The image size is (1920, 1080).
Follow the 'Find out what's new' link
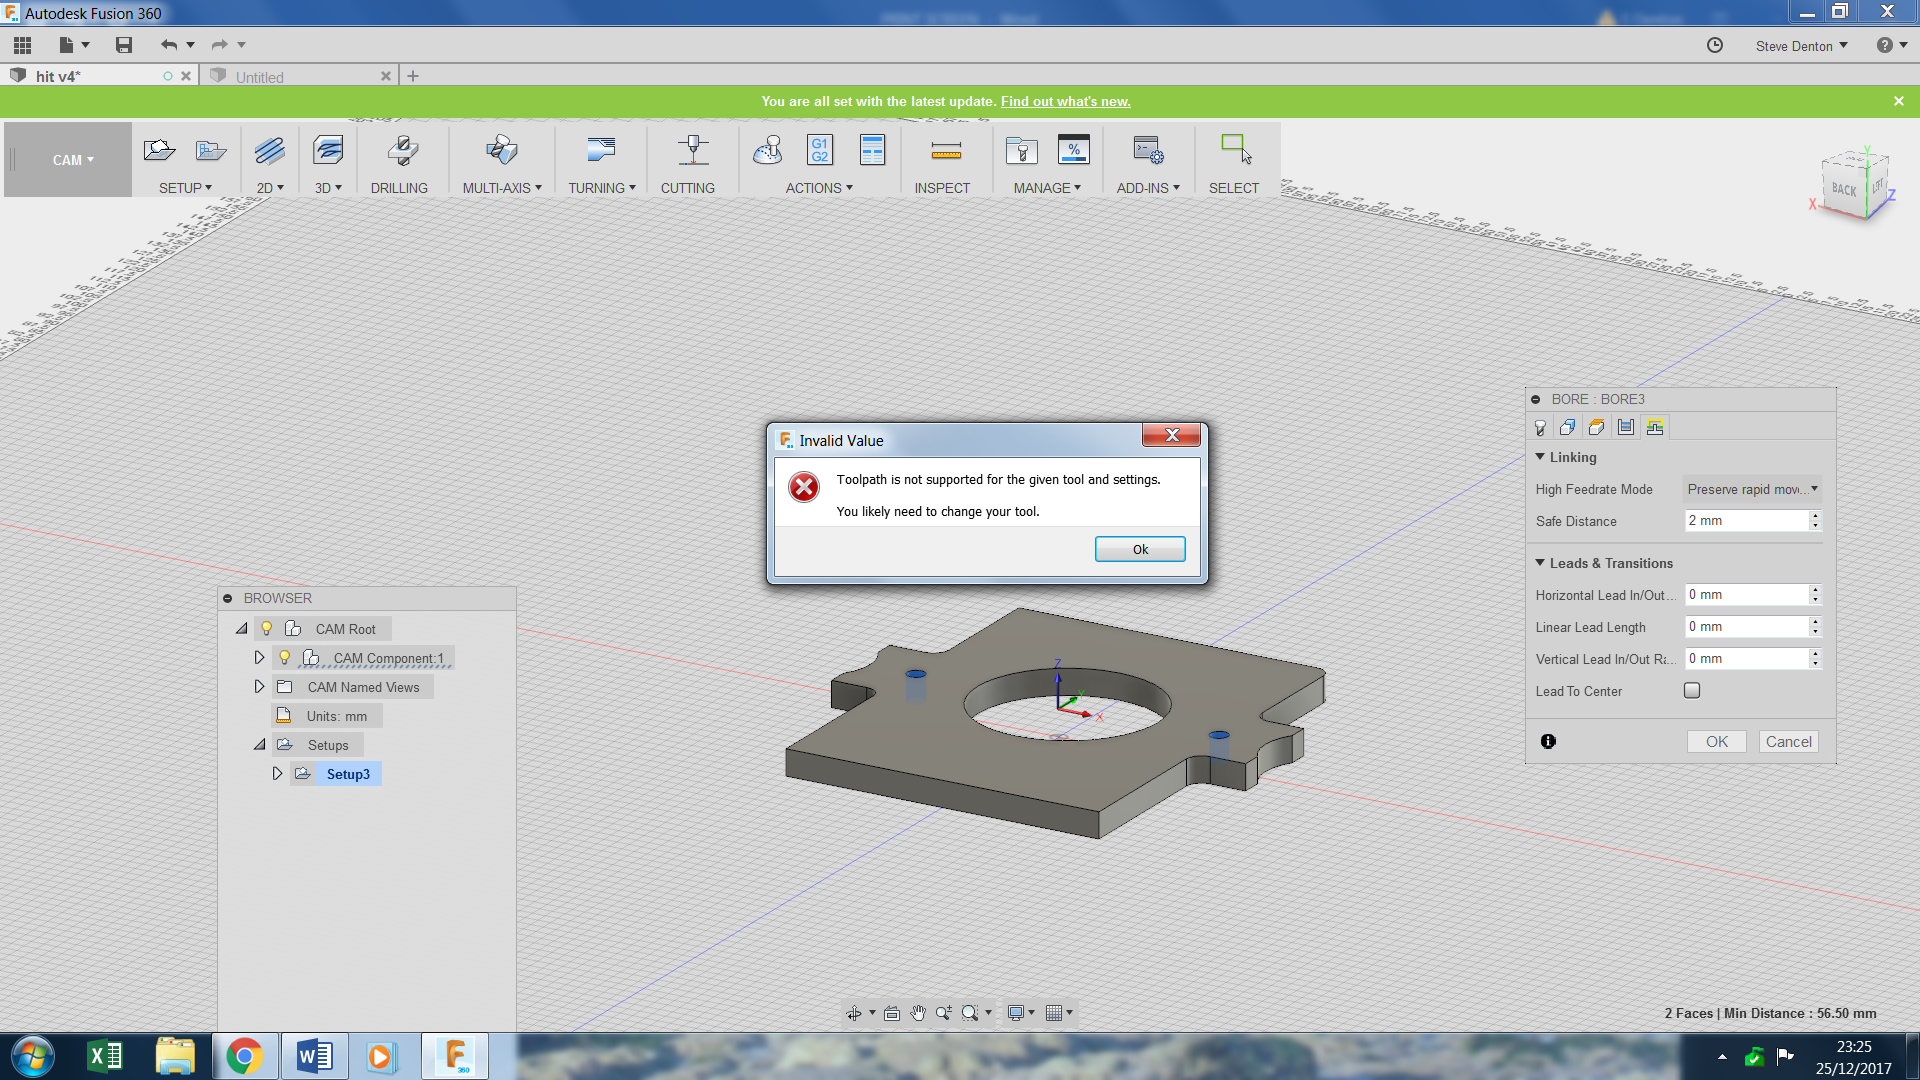pos(1065,101)
